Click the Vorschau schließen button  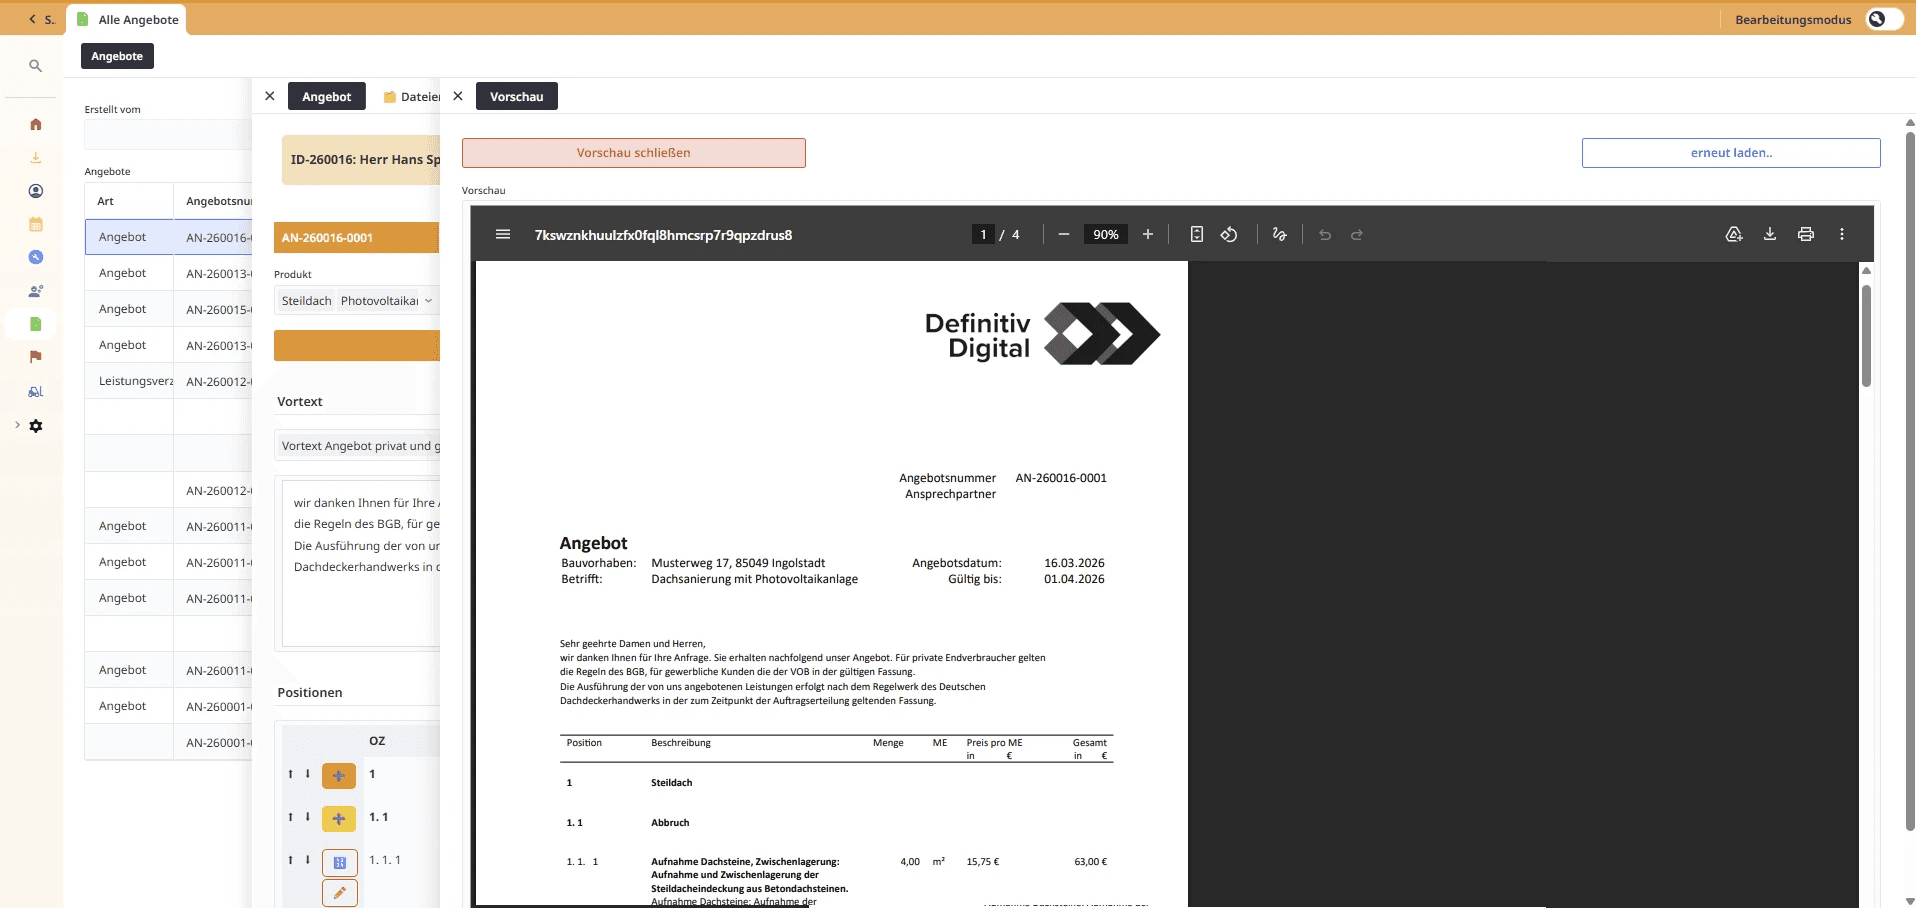(632, 152)
